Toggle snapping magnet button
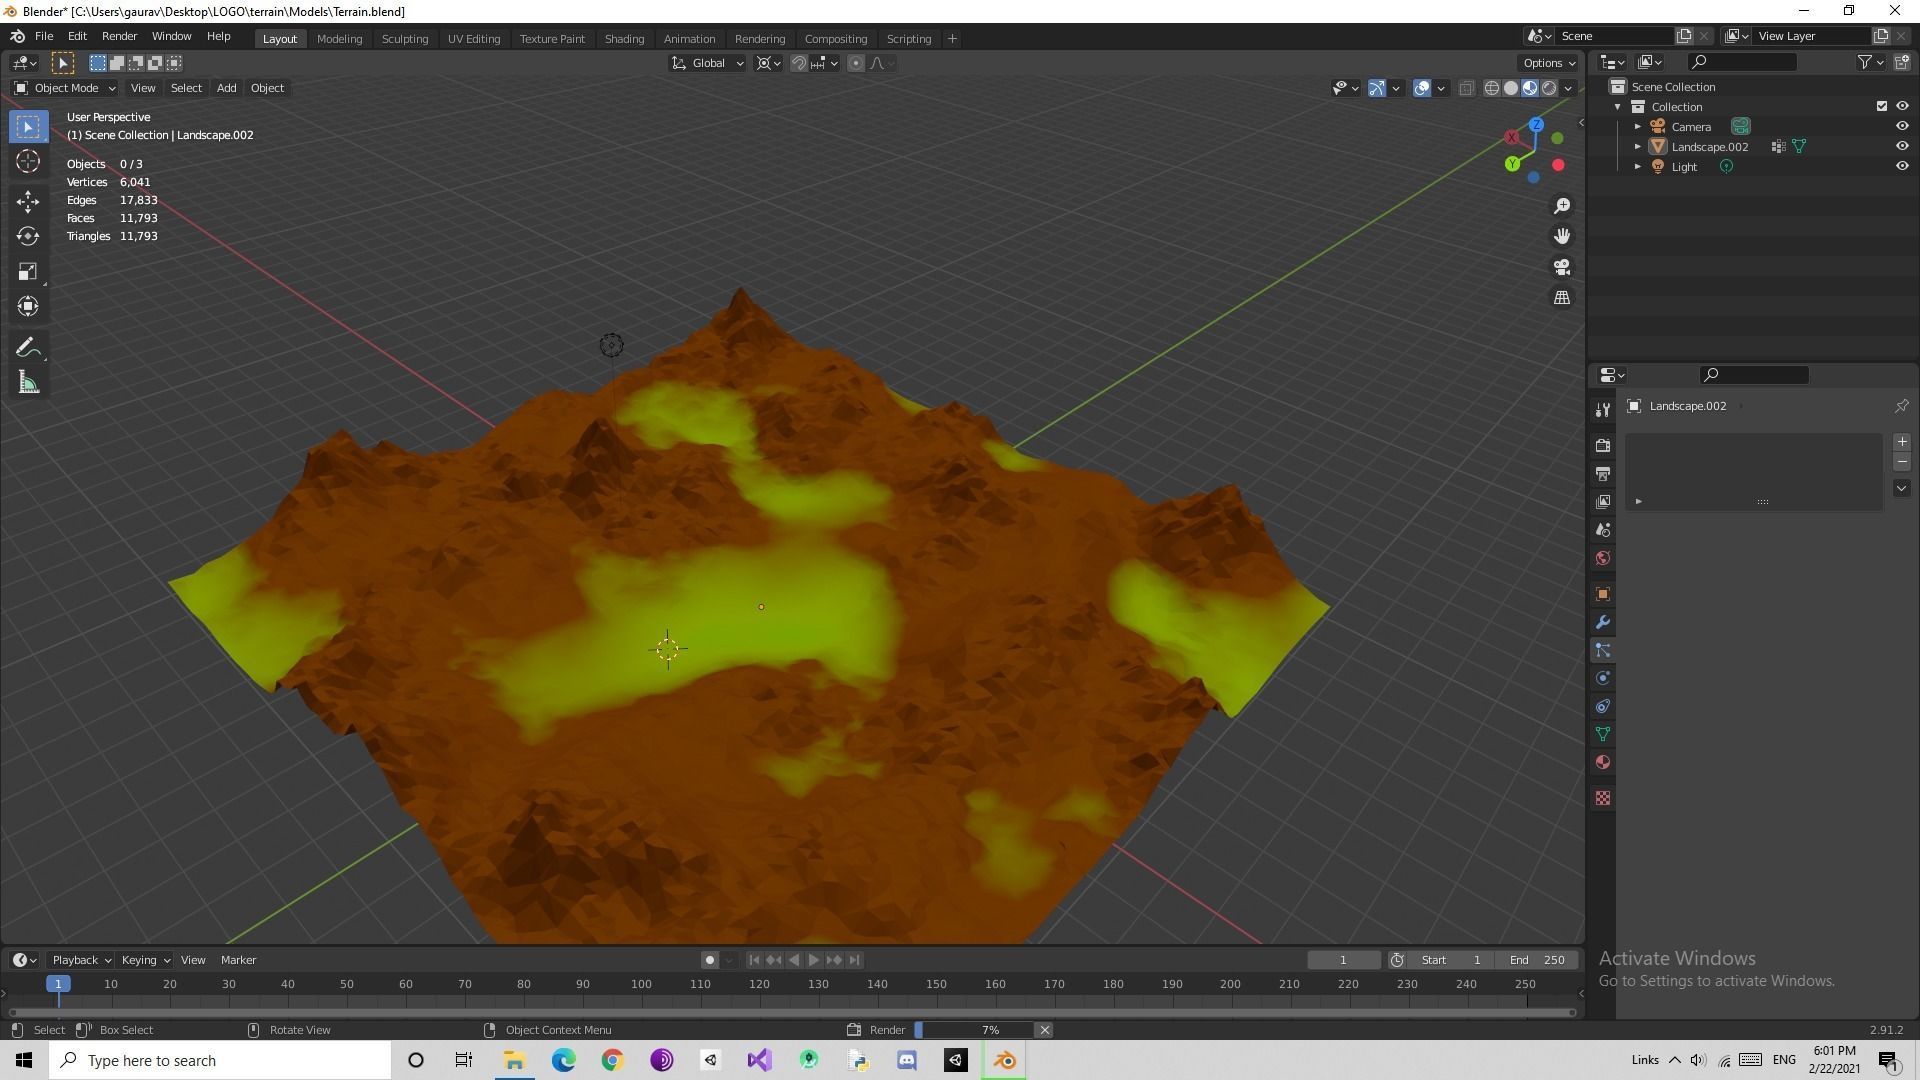This screenshot has width=1920, height=1080. point(799,63)
